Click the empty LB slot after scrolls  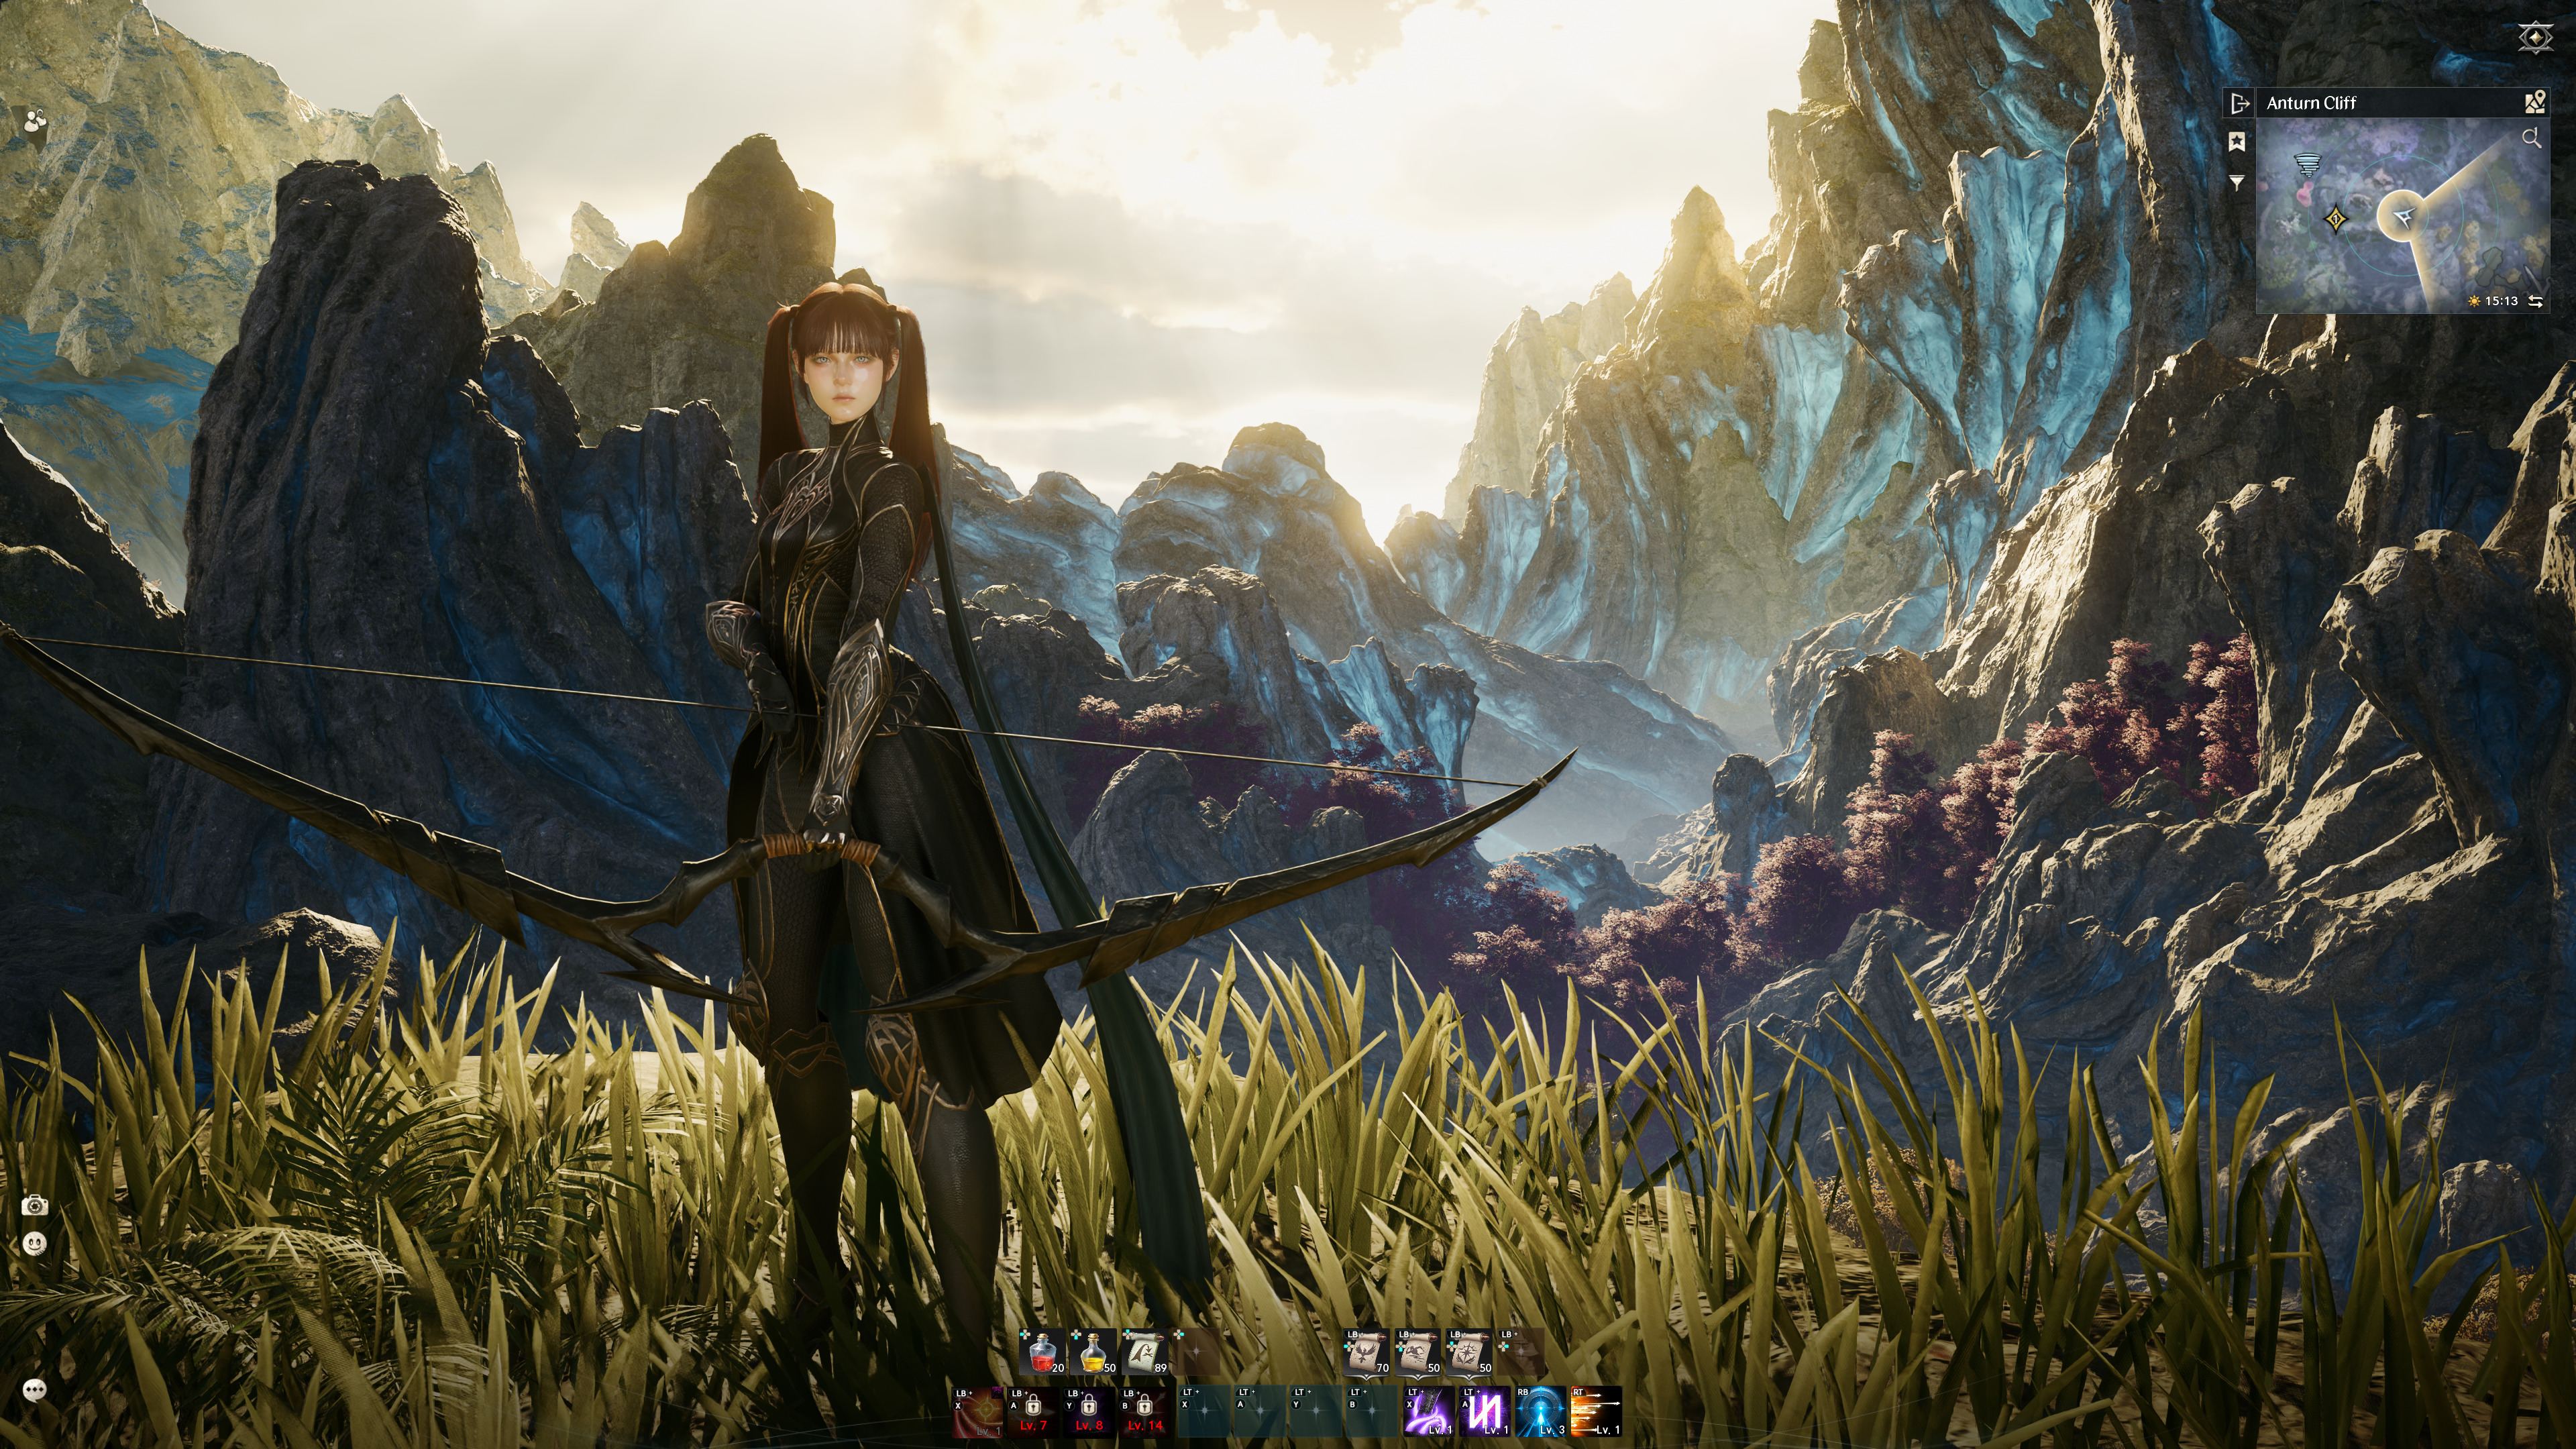[1520, 1353]
